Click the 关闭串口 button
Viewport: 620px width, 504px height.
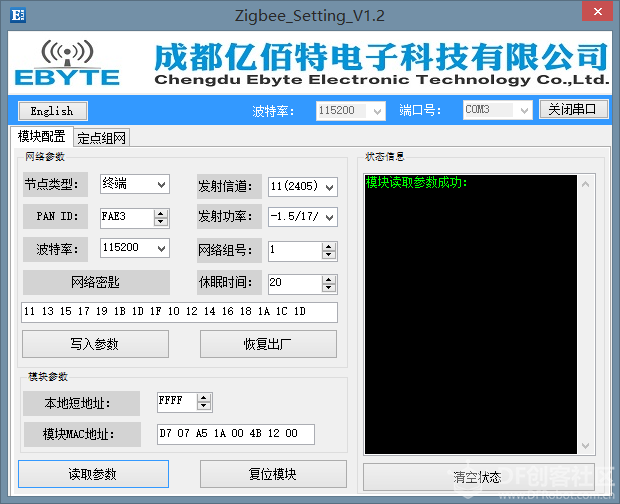pyautogui.click(x=573, y=109)
